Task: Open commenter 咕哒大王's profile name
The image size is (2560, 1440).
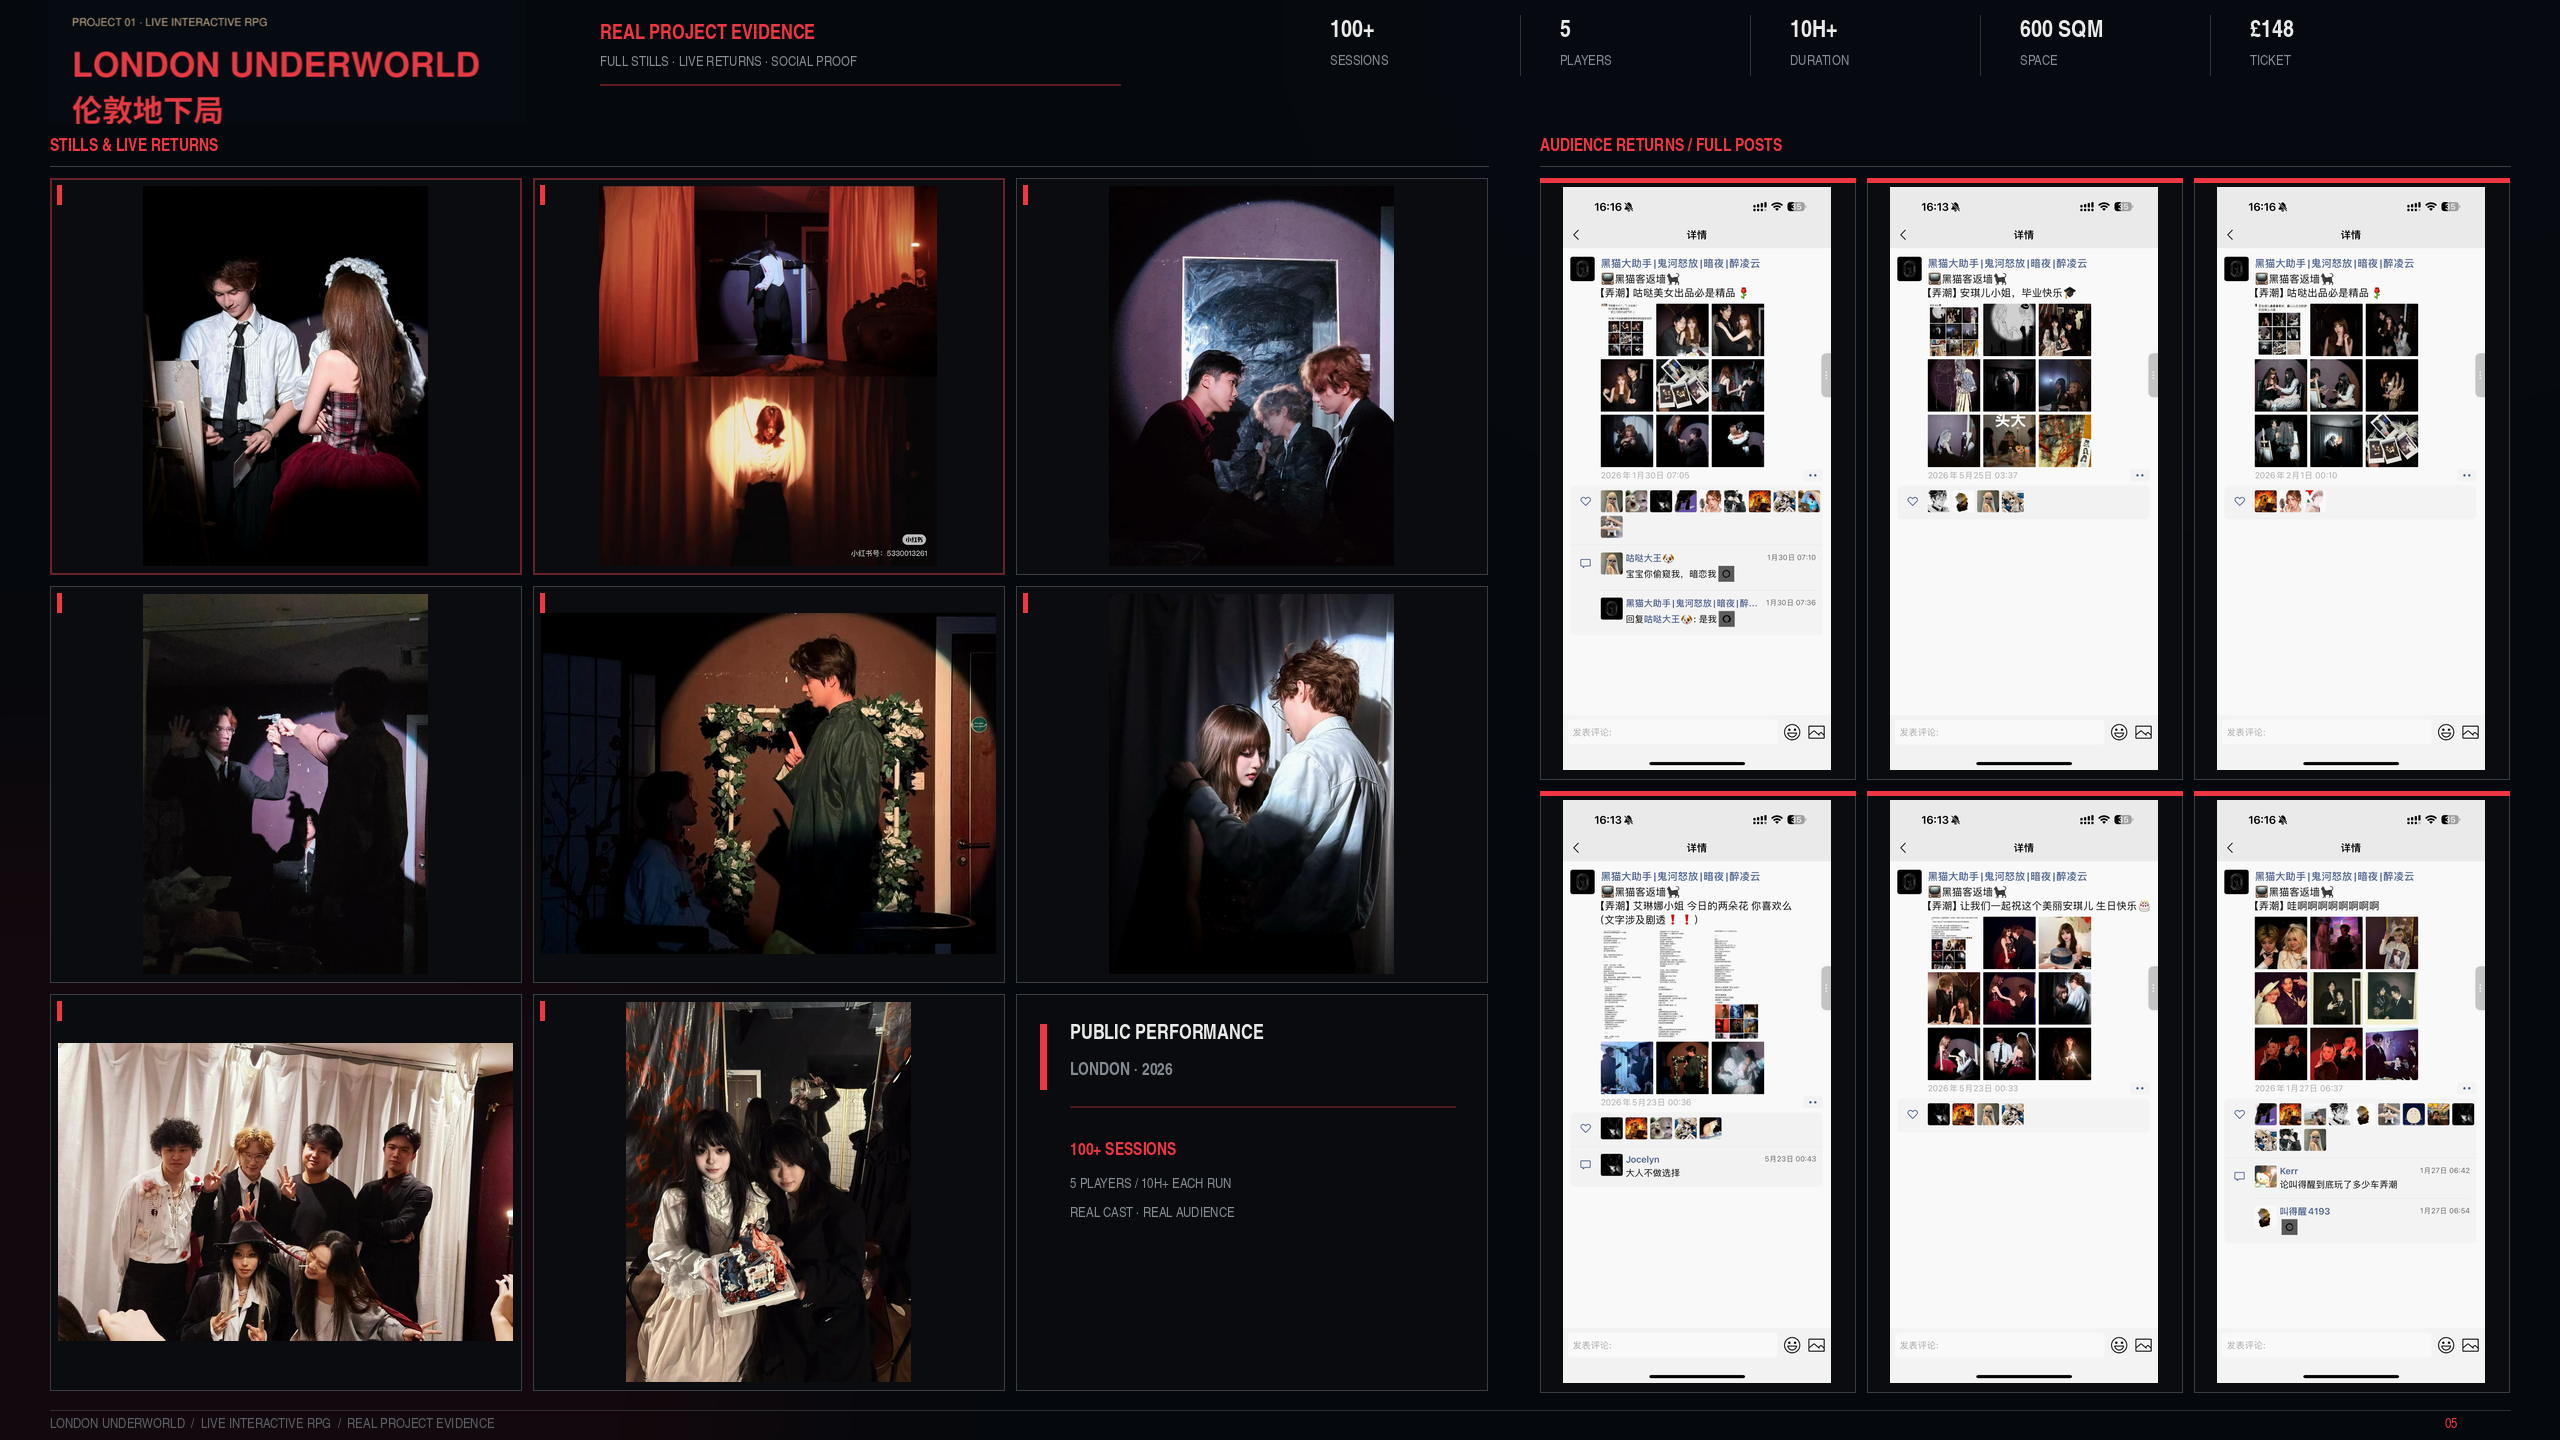Action: pos(1649,558)
